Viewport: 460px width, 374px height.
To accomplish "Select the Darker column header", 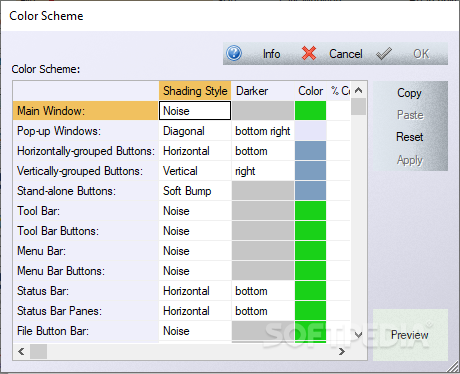I will pyautogui.click(x=263, y=91).
